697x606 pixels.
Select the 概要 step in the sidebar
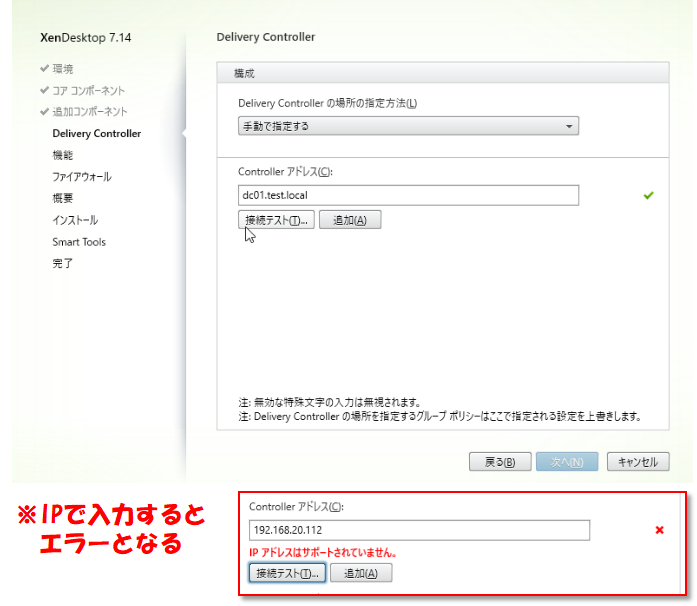(x=63, y=198)
